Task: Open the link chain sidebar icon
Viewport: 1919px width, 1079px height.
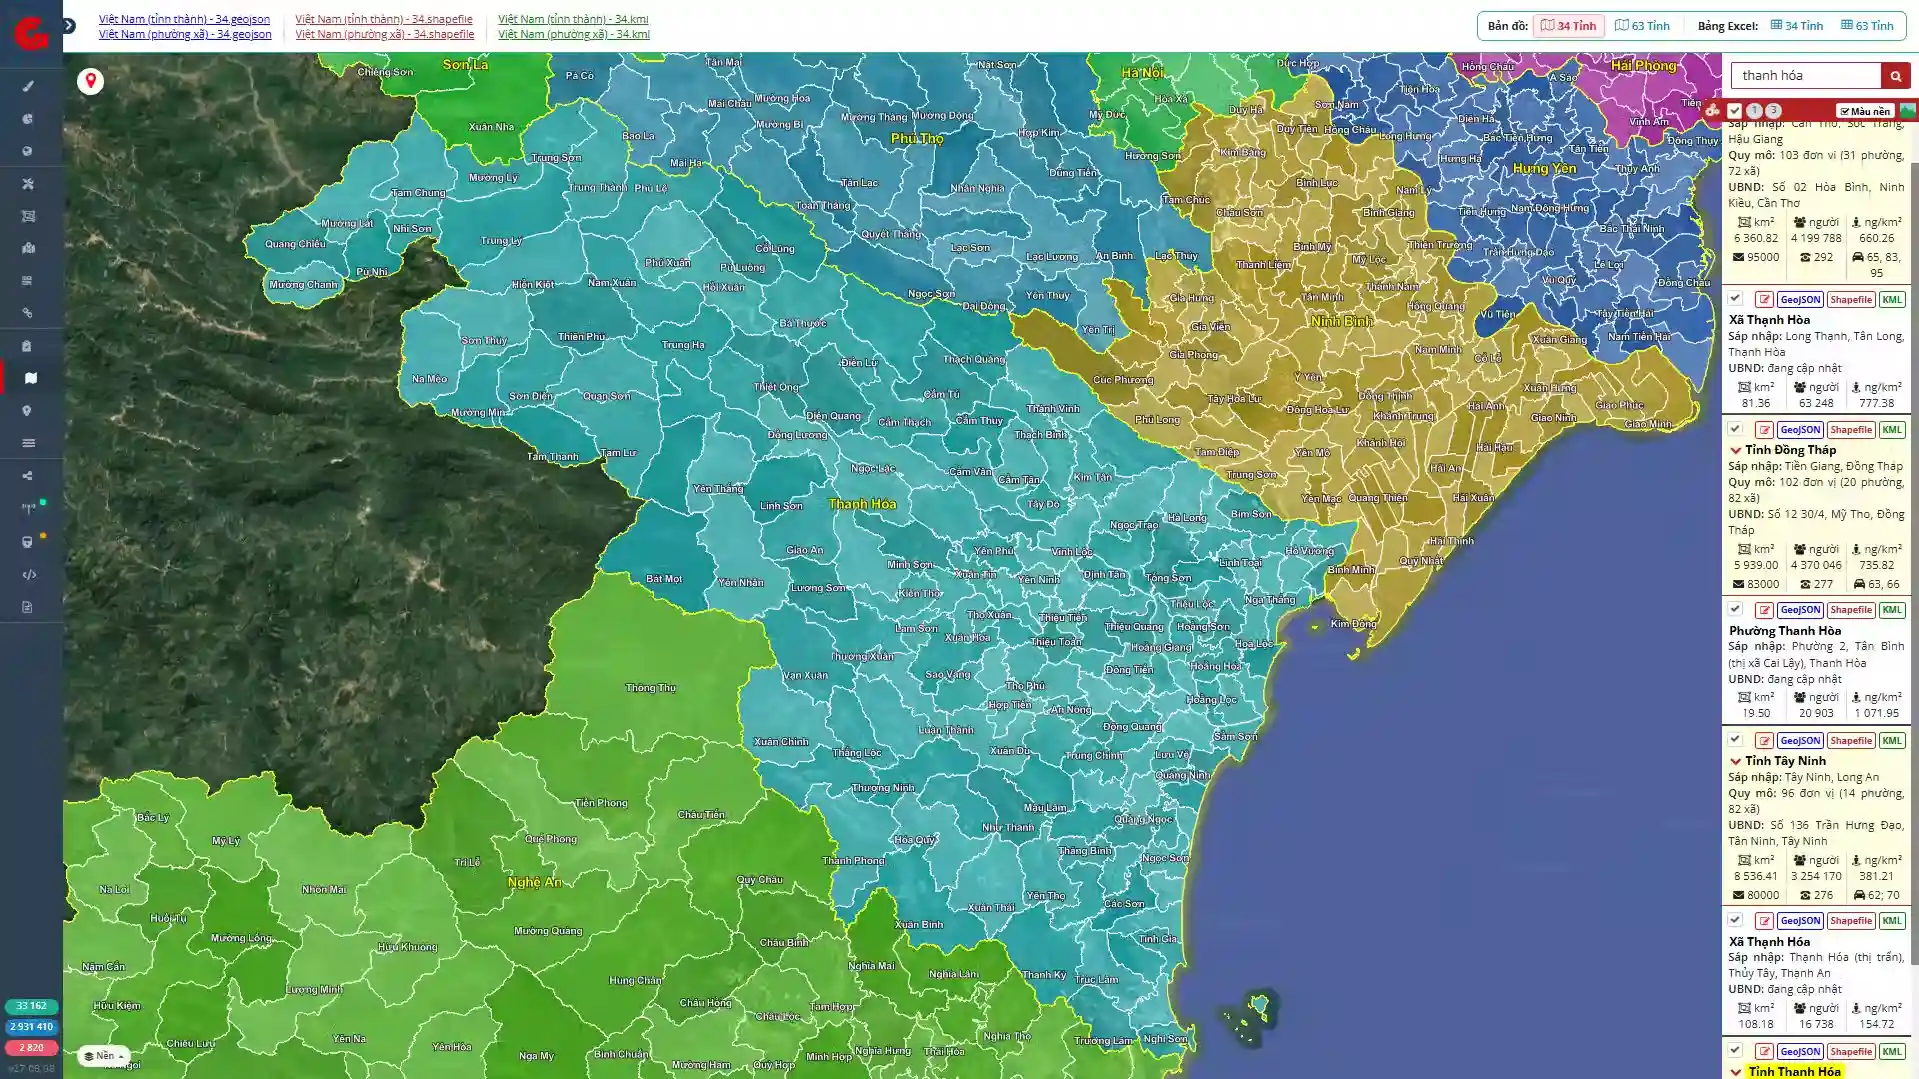Action: pyautogui.click(x=28, y=313)
